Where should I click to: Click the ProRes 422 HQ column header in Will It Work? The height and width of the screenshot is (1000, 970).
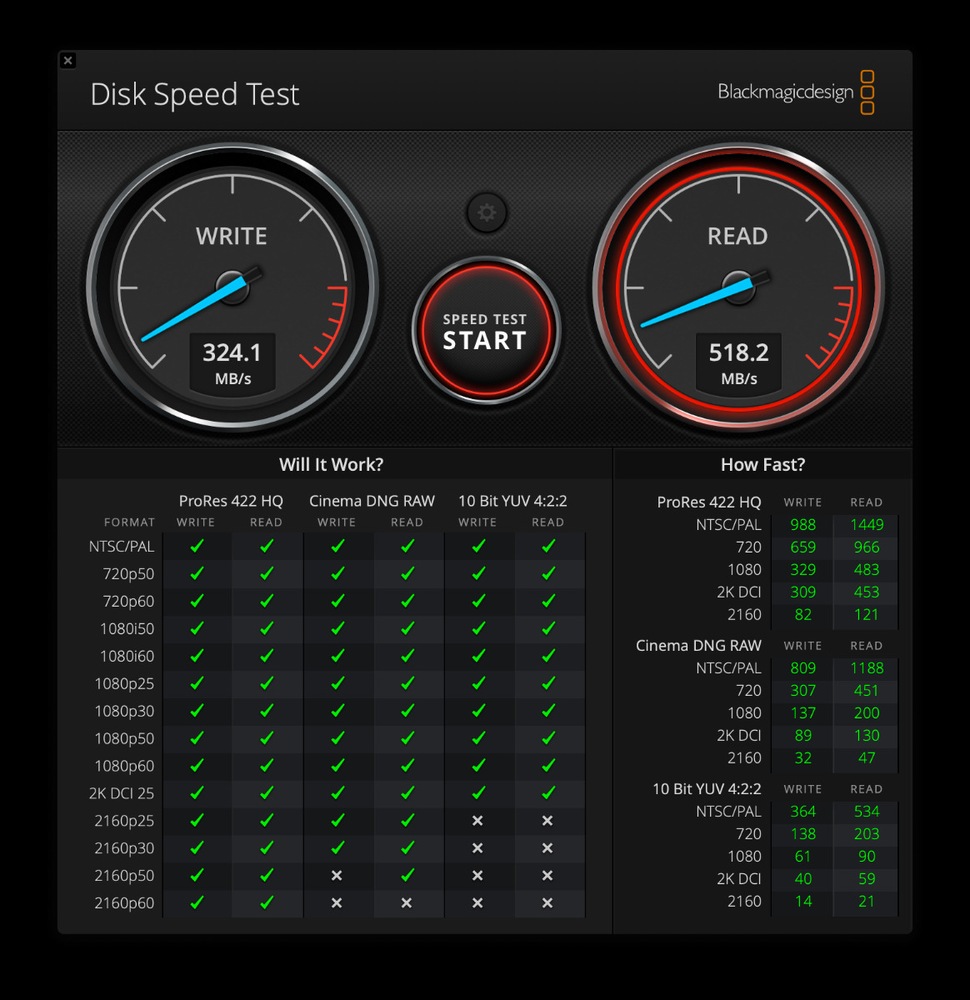[x=231, y=501]
